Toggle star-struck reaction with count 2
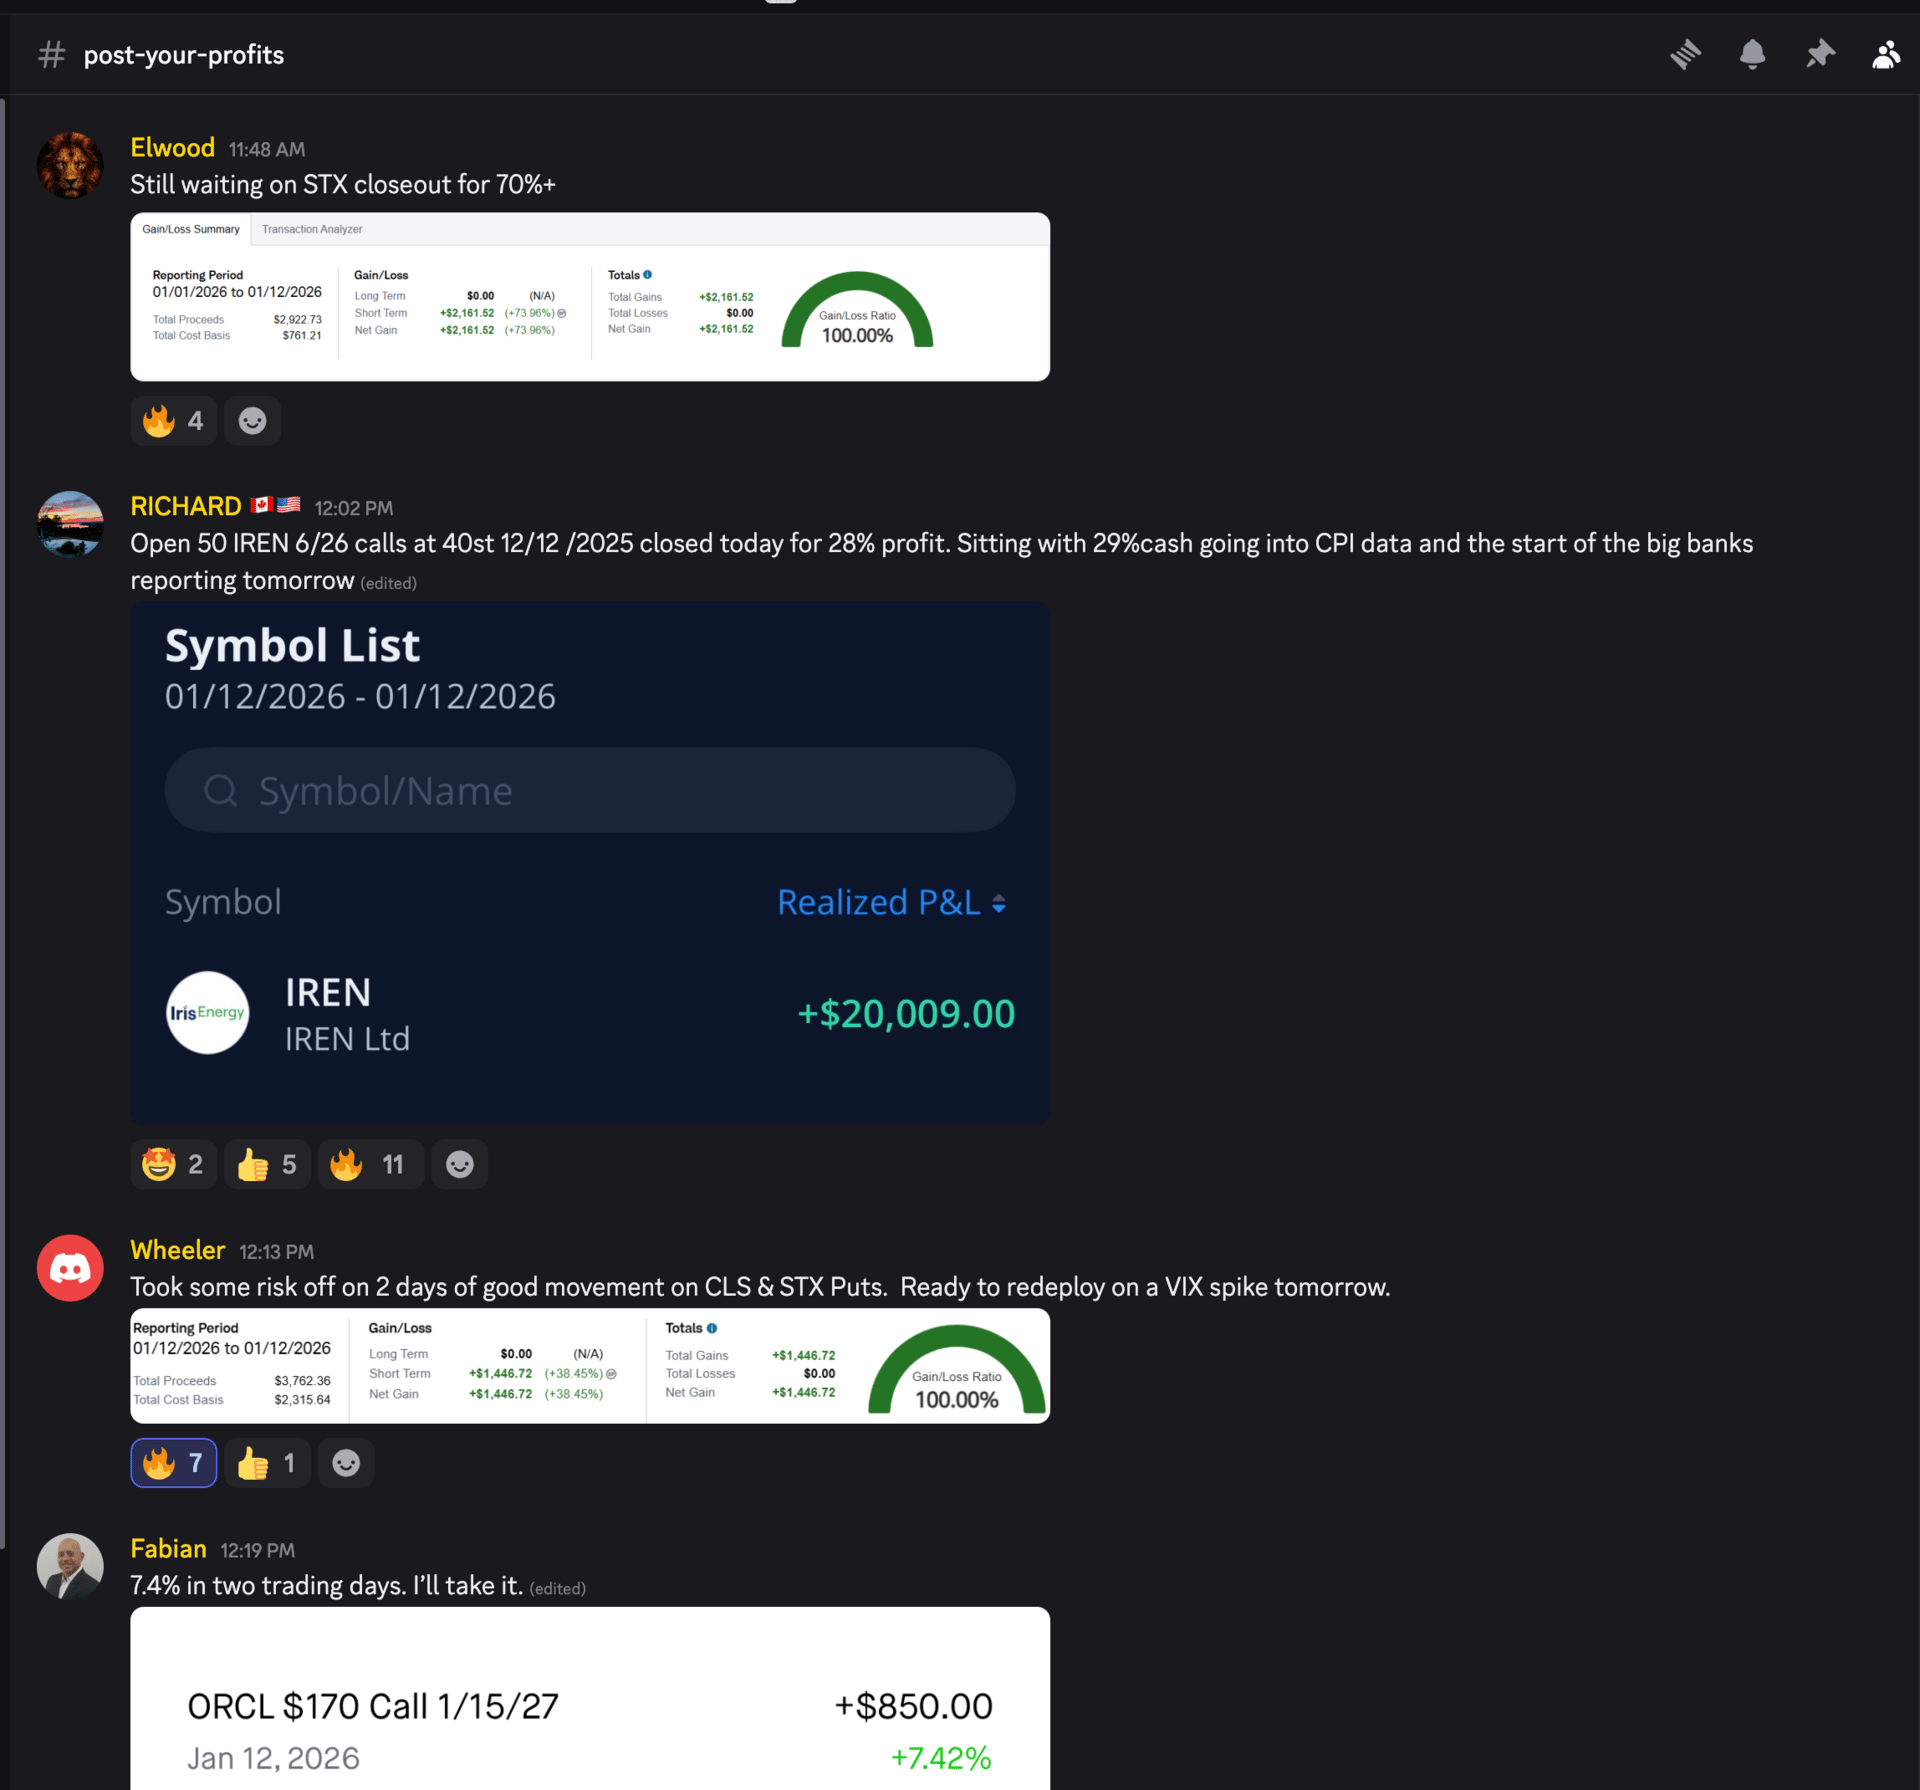 (x=174, y=1164)
